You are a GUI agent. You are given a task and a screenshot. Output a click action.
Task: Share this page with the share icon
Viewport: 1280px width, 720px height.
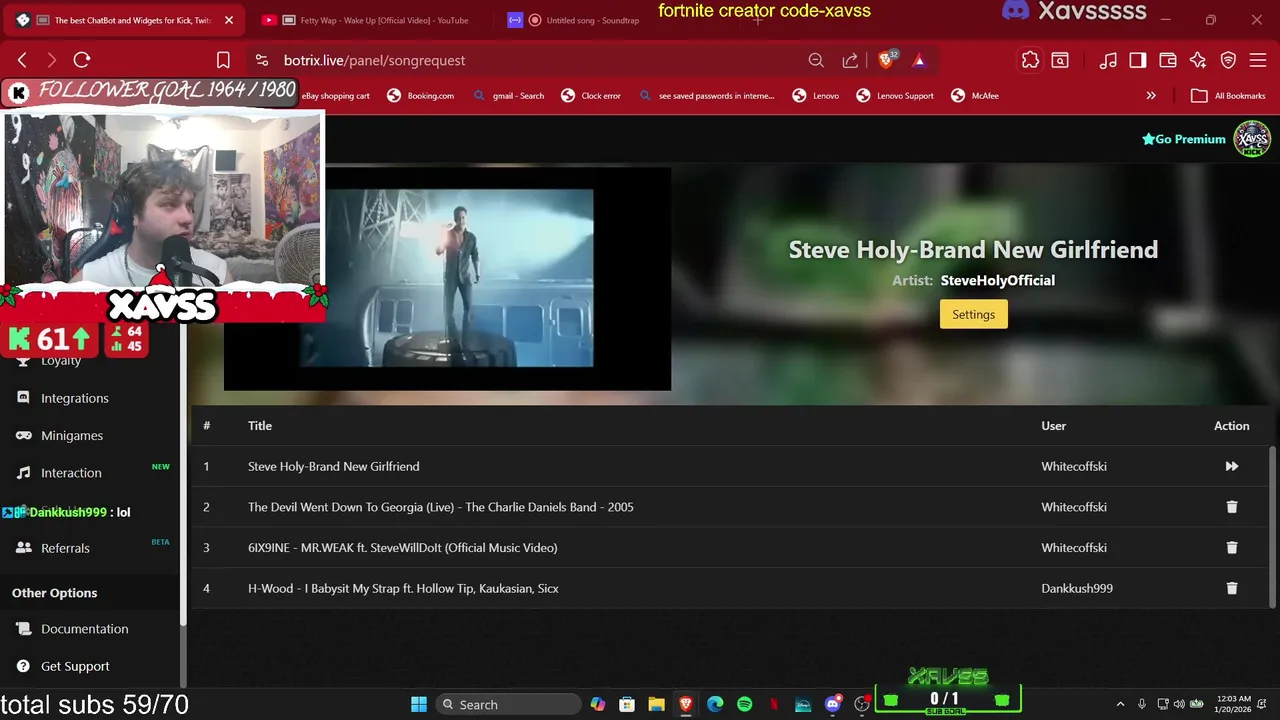pyautogui.click(x=850, y=60)
